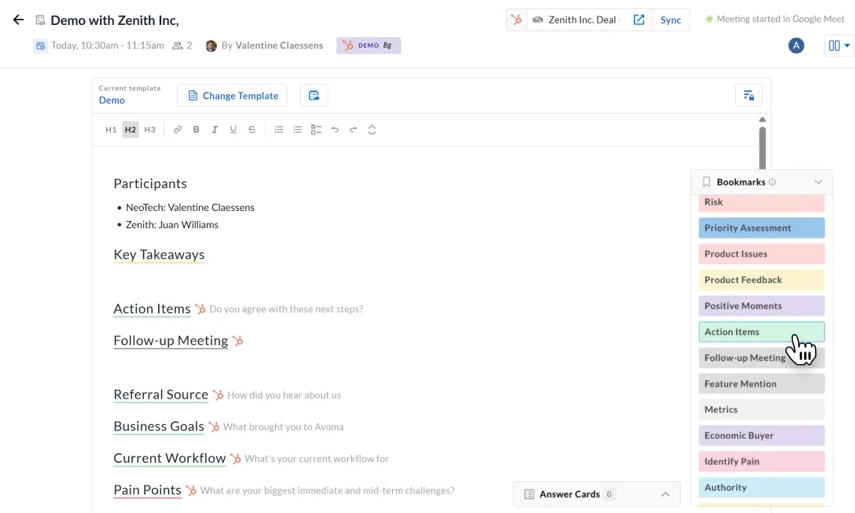This screenshot has height=513, width=855.
Task: Toggle italic formatting
Action: pyautogui.click(x=214, y=129)
